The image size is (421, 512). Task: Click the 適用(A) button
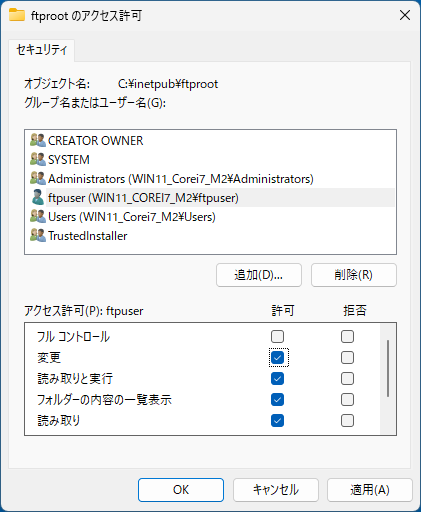click(370, 490)
